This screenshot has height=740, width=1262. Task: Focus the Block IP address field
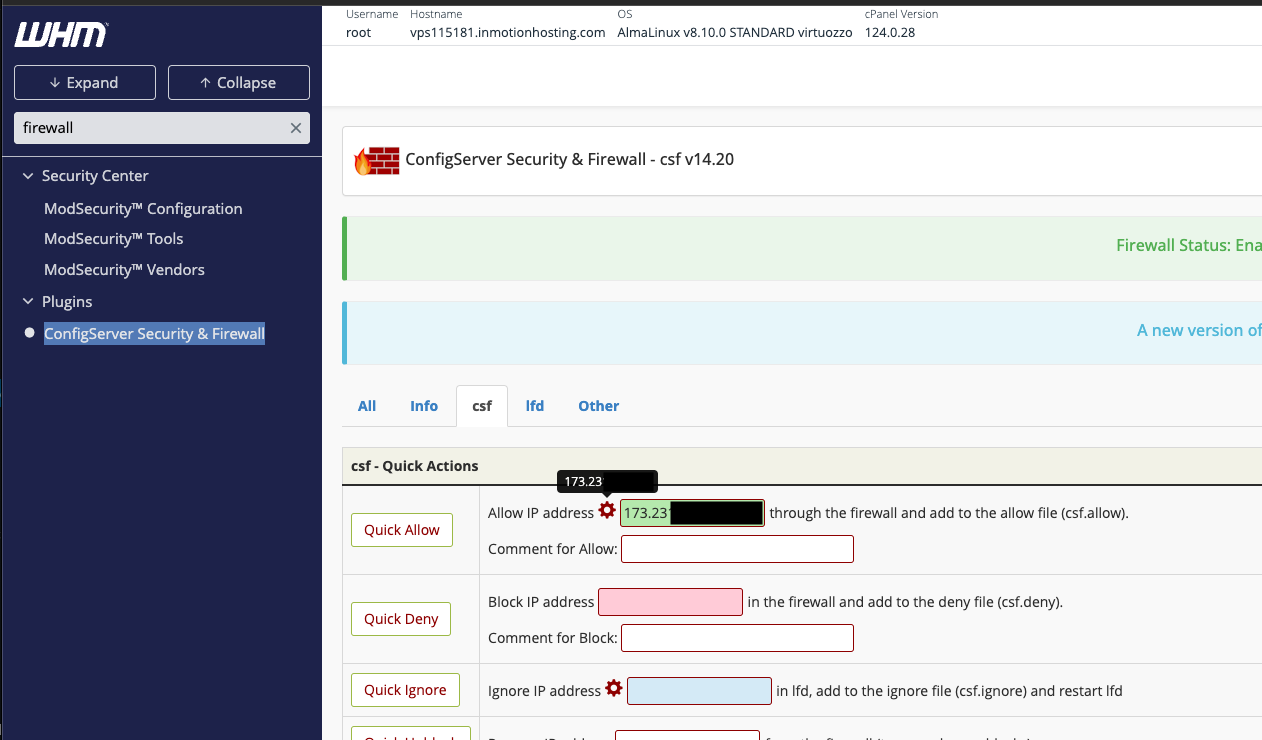point(670,602)
